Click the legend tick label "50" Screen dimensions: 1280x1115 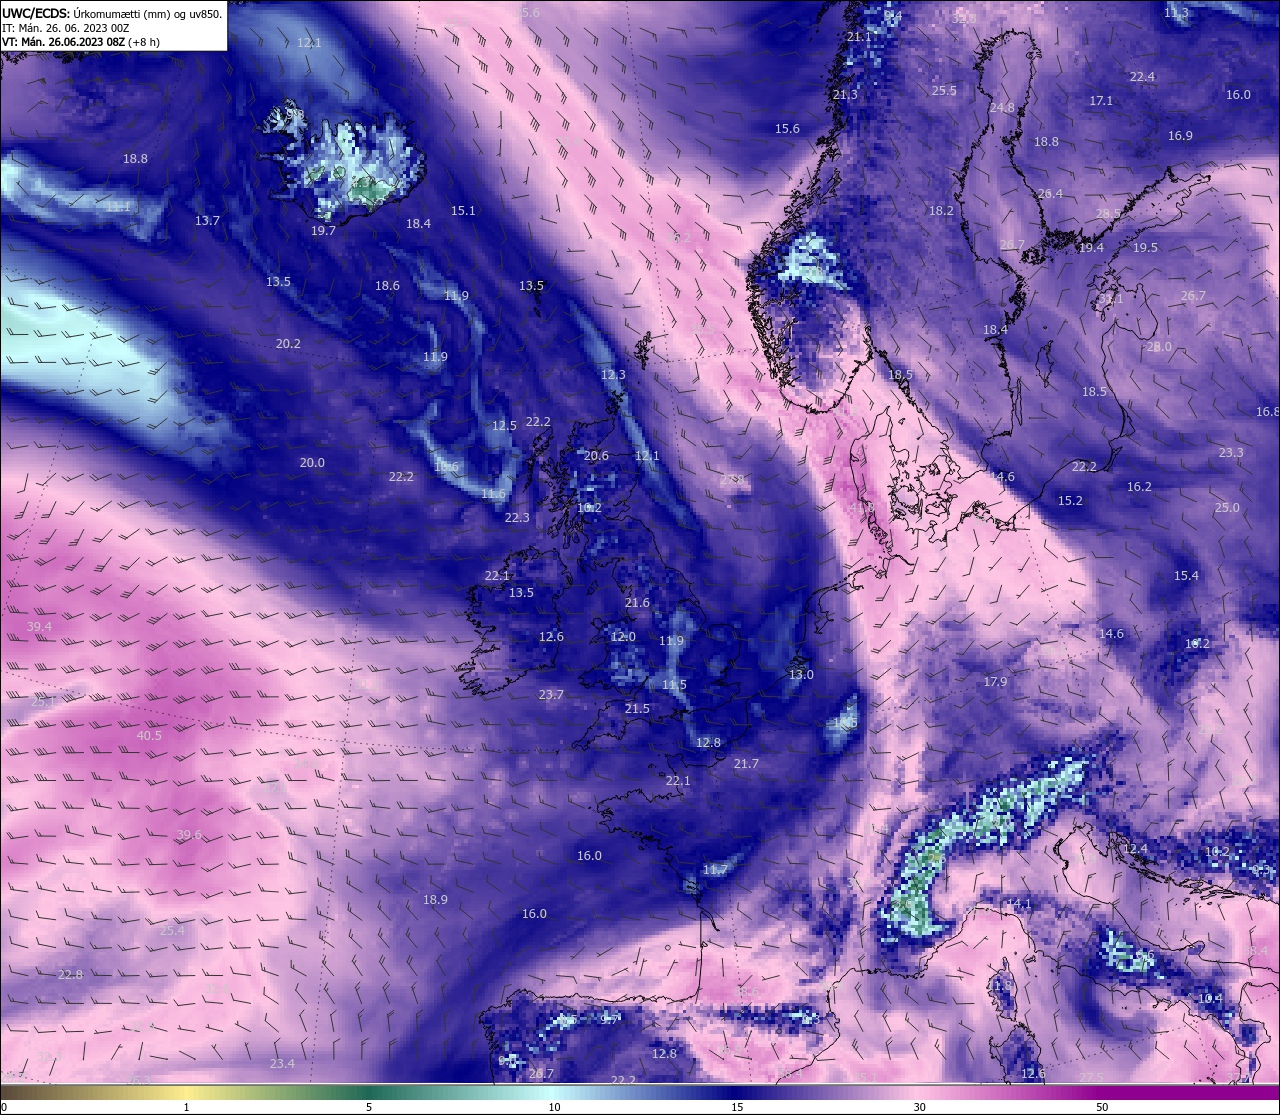pyautogui.click(x=1102, y=1107)
